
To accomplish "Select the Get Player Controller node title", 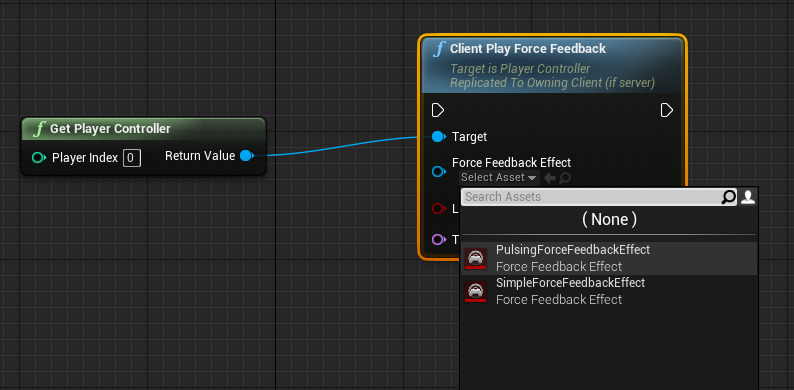I will tap(110, 129).
